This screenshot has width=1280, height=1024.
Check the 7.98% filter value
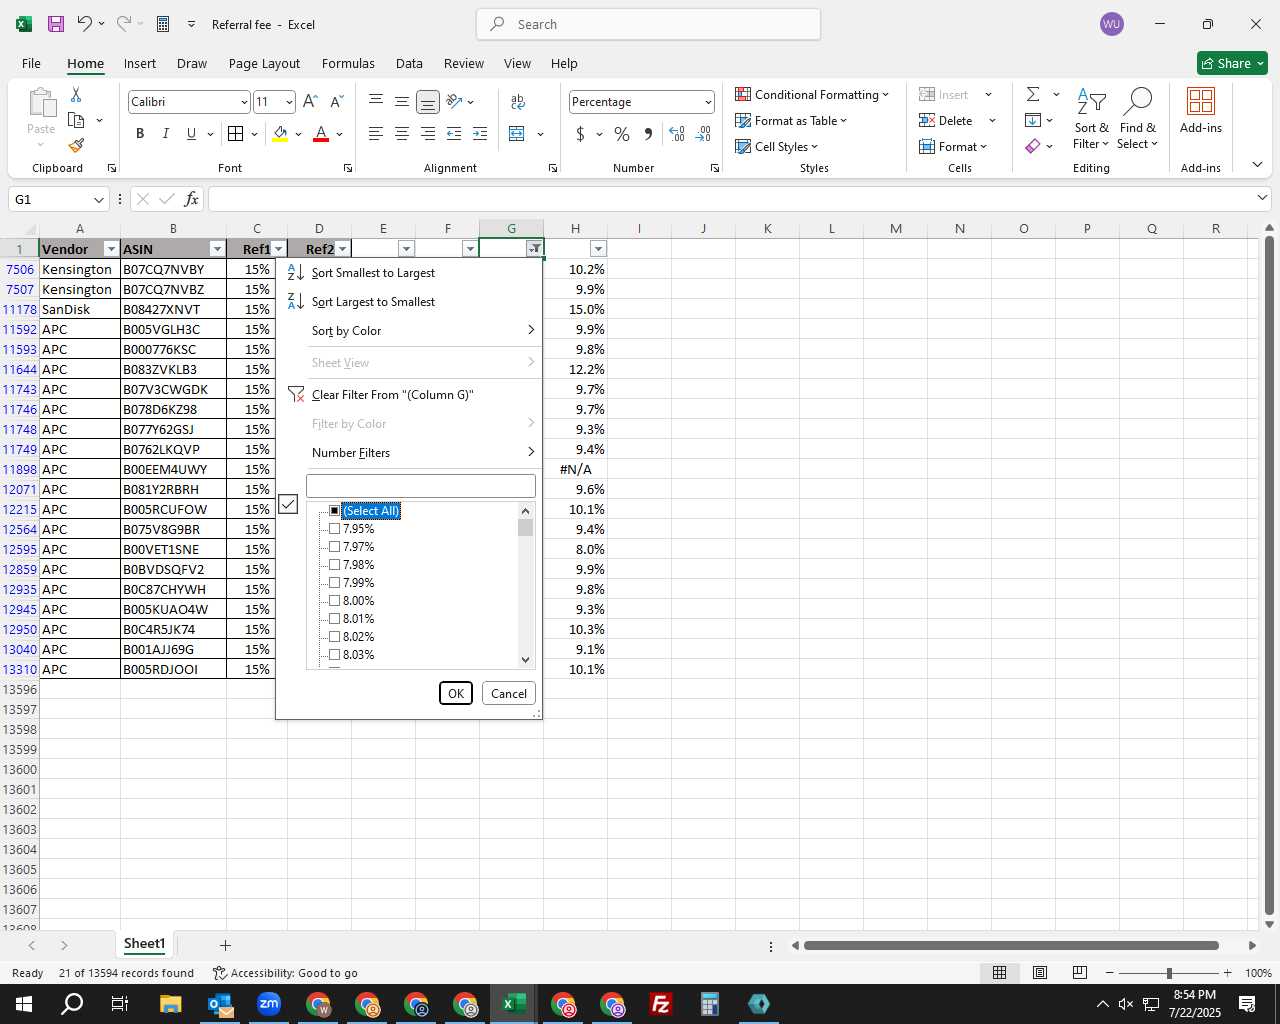click(x=335, y=565)
